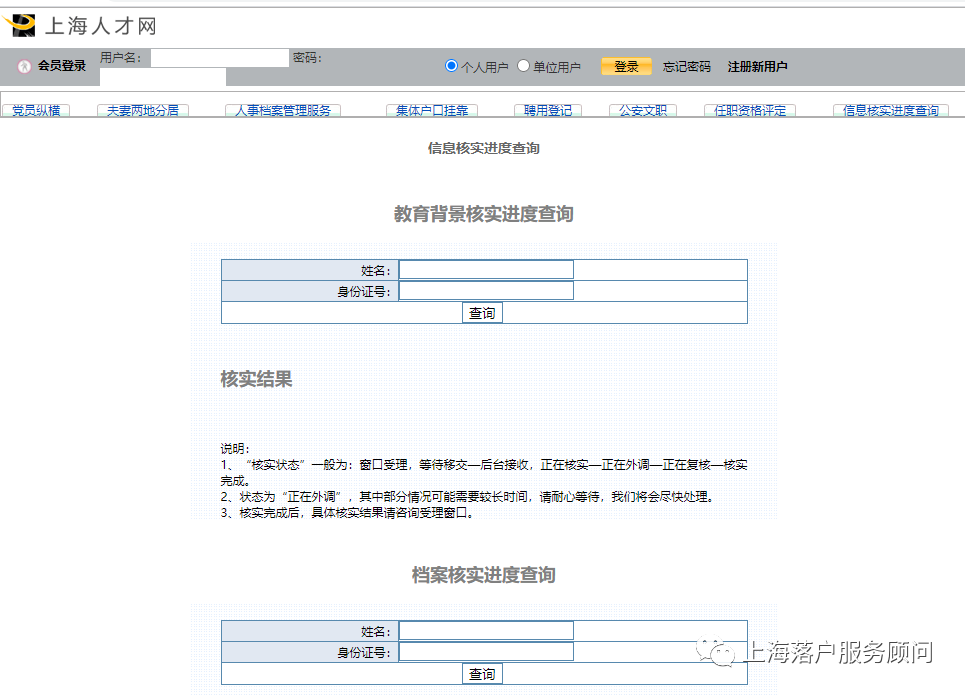The width and height of the screenshot is (965, 695).
Task: Open the 注册新用户 link
Action: click(757, 66)
